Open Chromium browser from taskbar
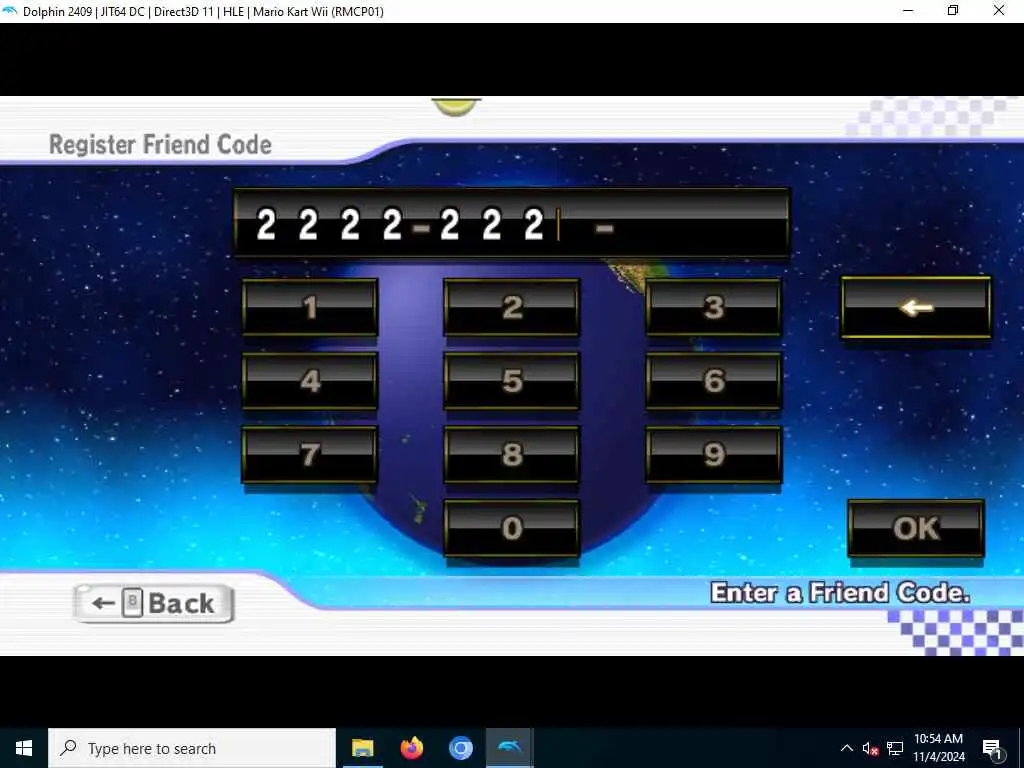This screenshot has width=1024, height=768. point(460,748)
